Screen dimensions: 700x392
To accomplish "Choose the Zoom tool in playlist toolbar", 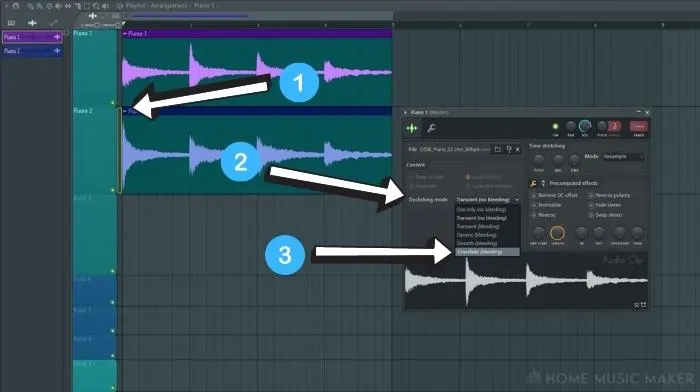I will (x=96, y=6).
